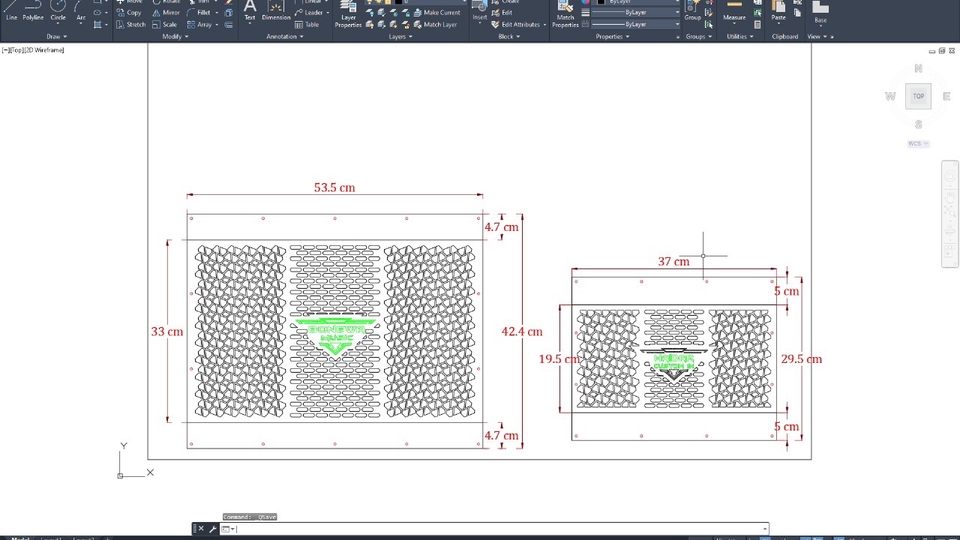Screen dimensions: 960x540
Task: Select the 42.4 cm dimension text
Action: click(x=522, y=331)
